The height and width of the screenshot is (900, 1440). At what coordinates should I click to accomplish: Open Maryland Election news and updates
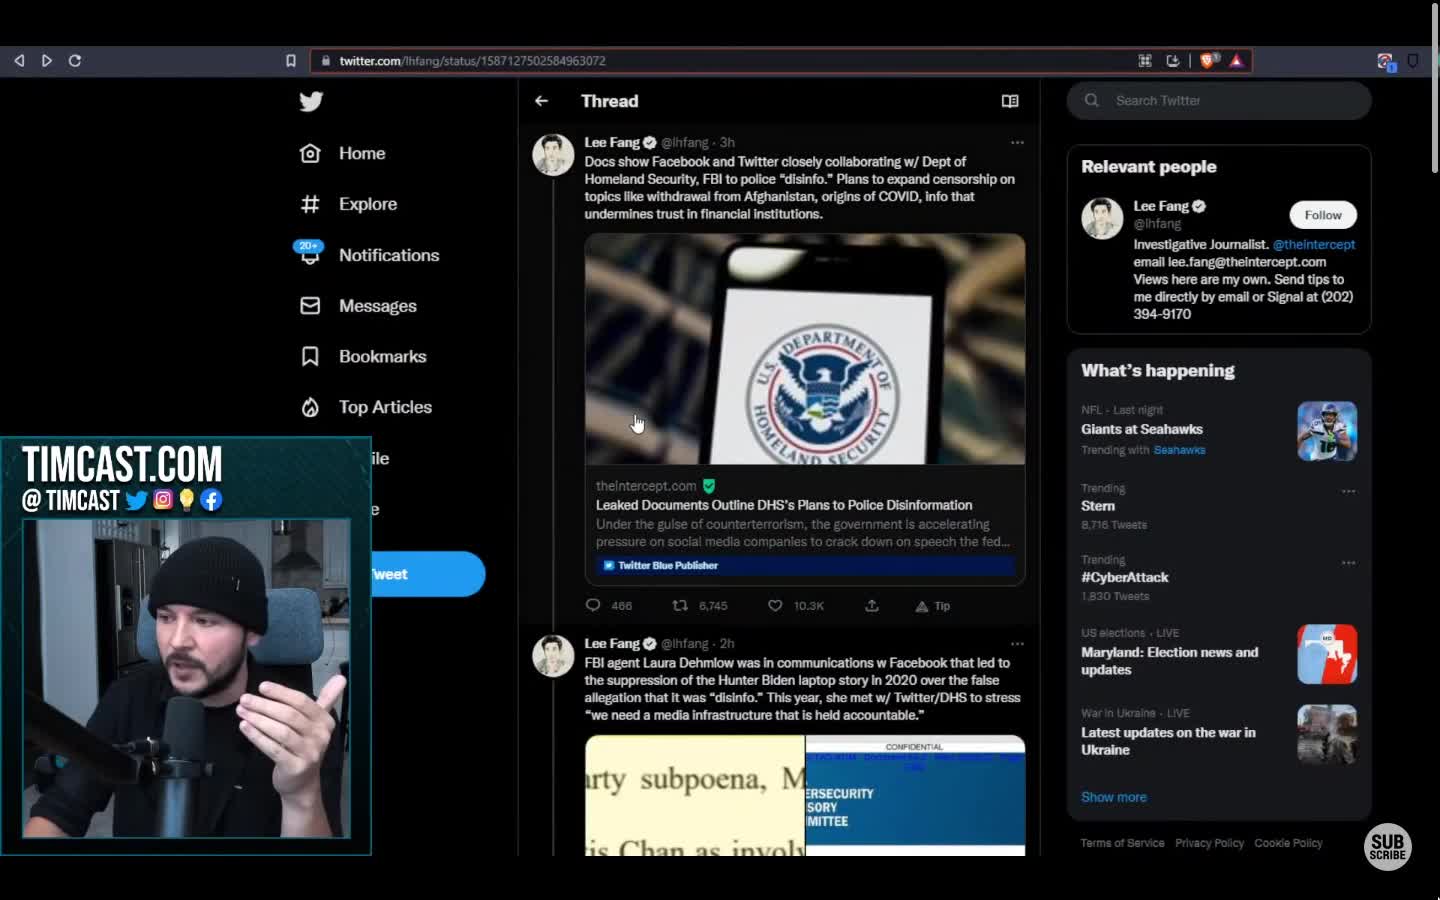coord(1169,661)
